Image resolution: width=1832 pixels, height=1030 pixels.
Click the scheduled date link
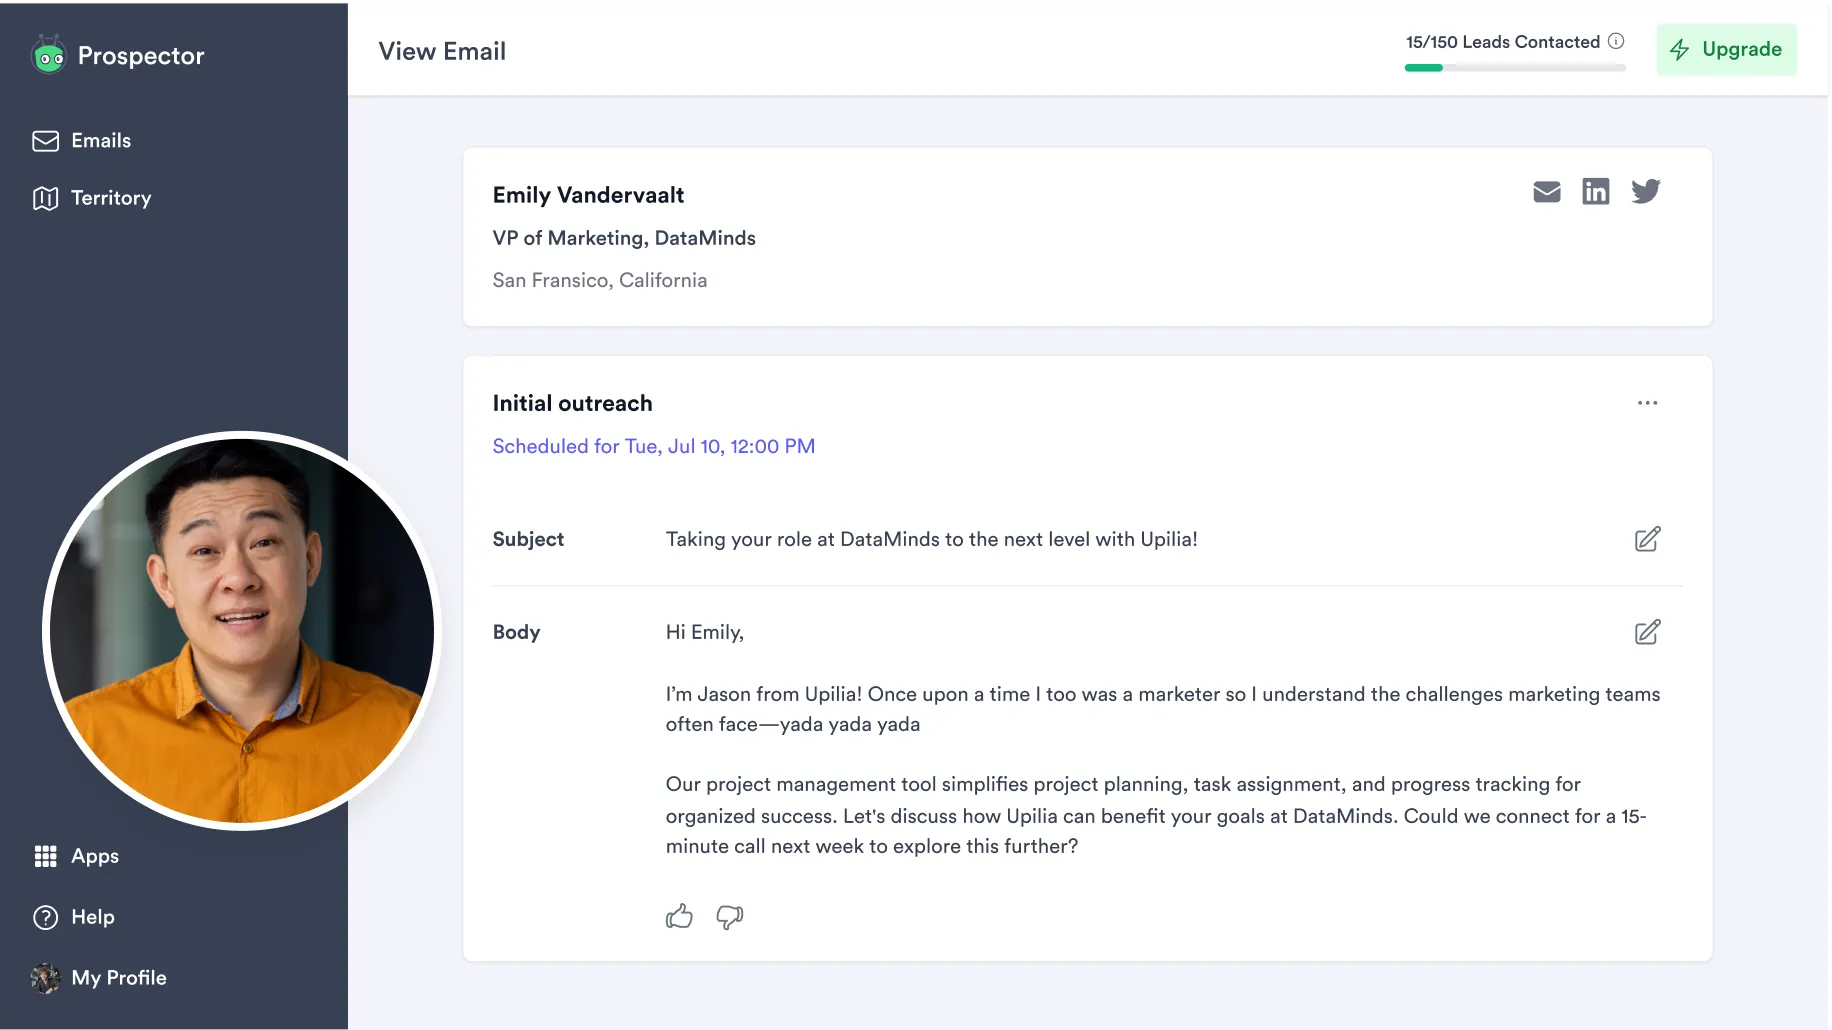[654, 446]
